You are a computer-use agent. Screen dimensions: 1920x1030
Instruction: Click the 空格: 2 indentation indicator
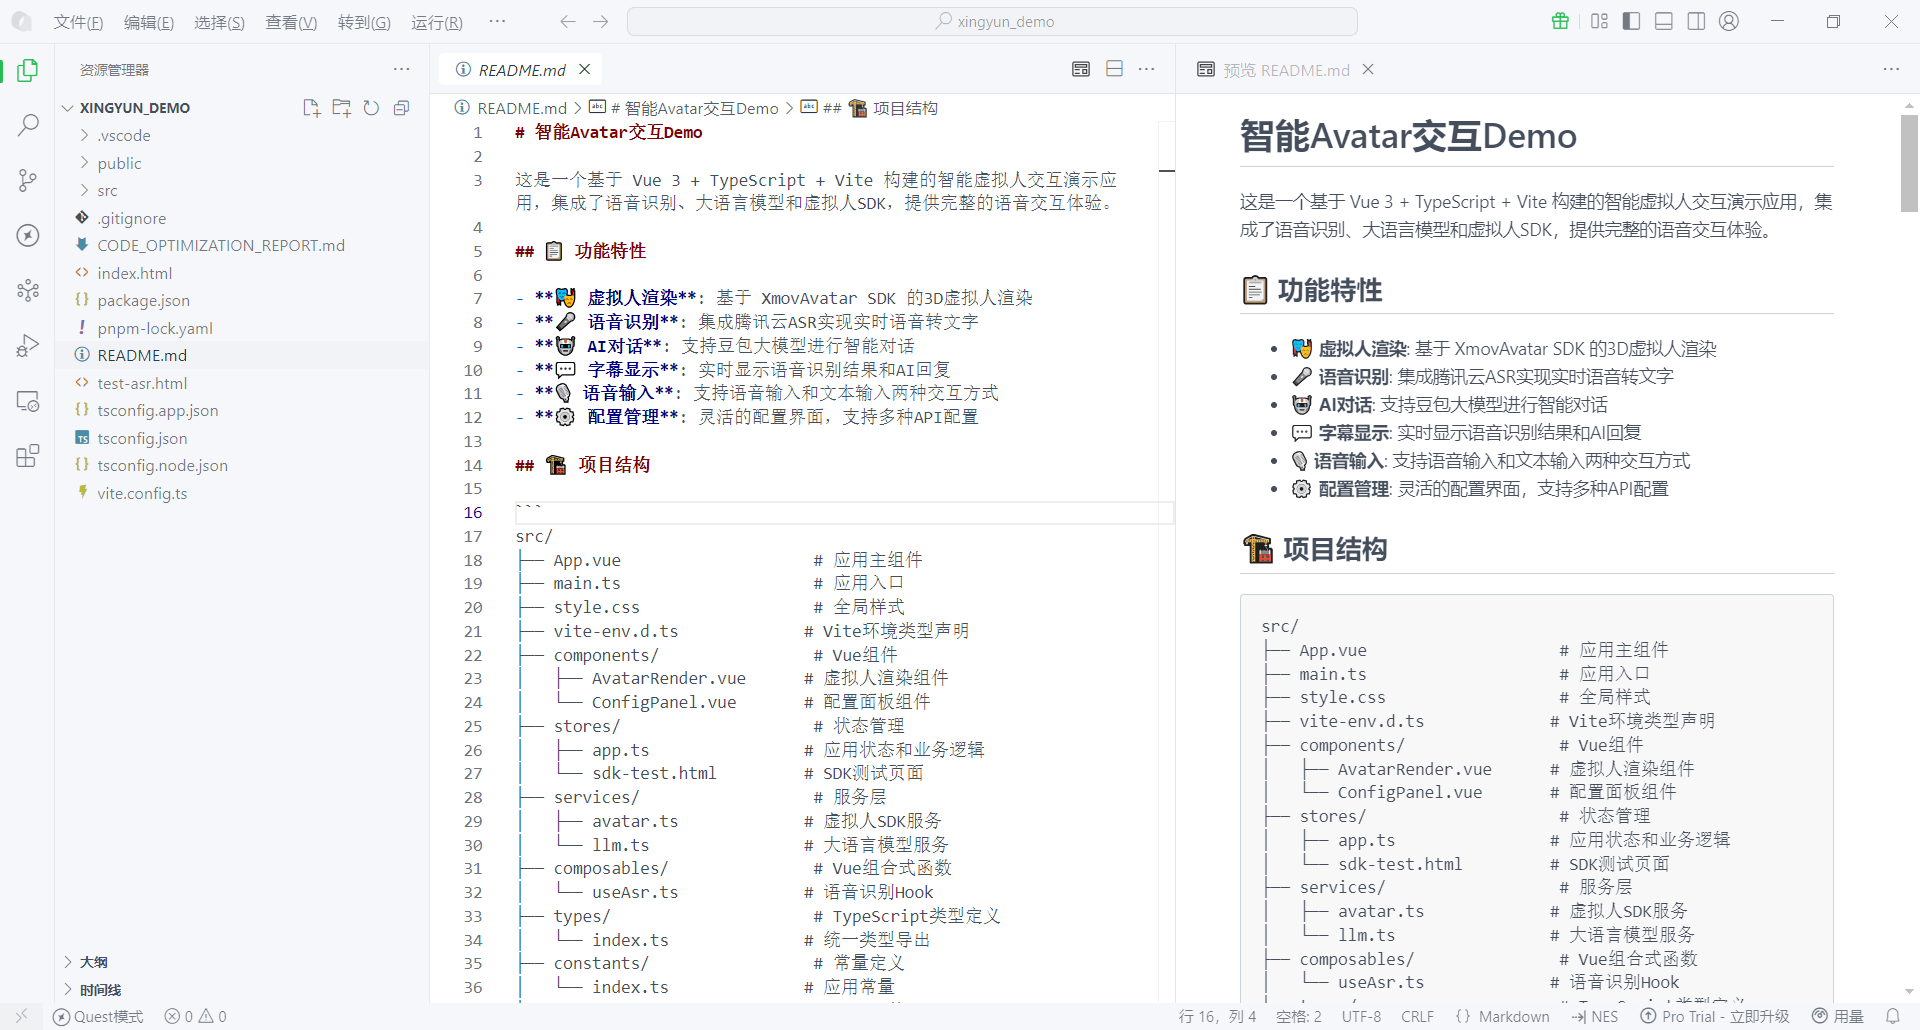point(1299,1016)
